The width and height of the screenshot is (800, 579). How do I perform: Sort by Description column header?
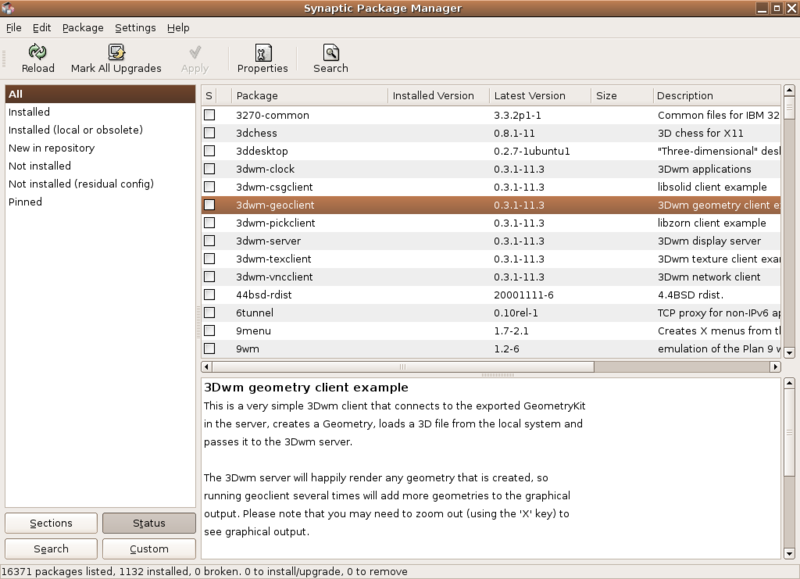[717, 95]
